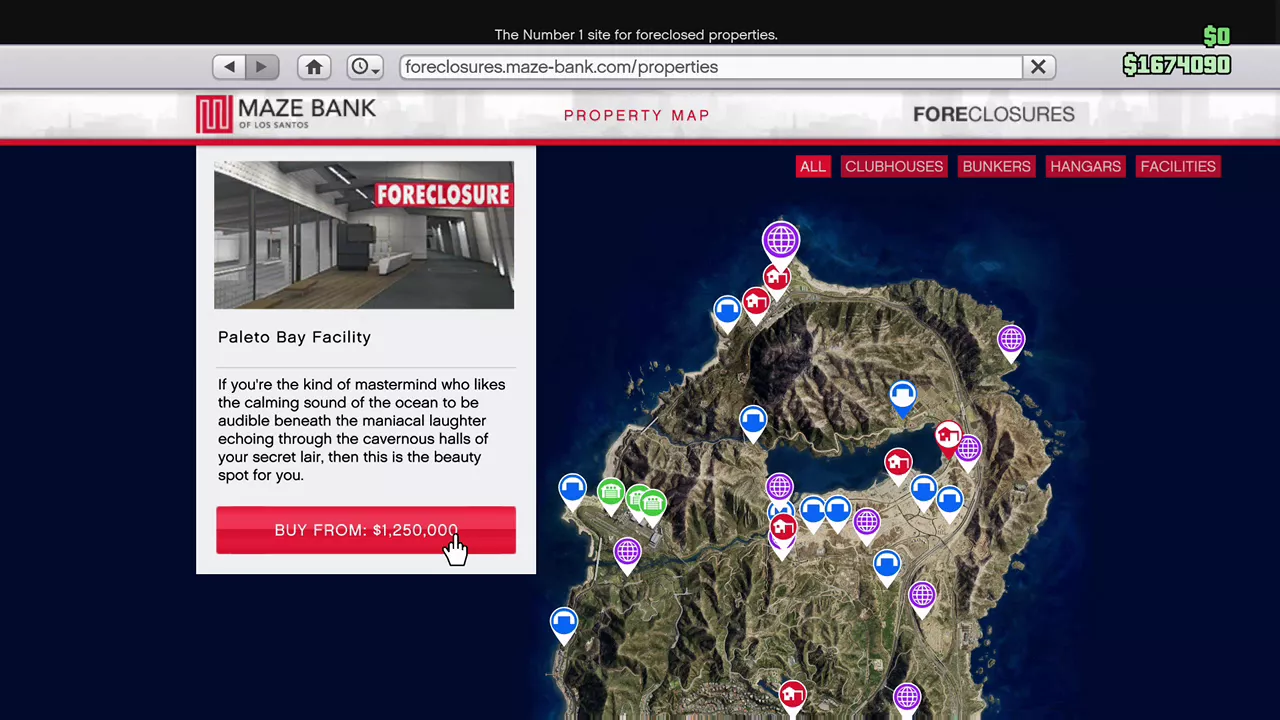This screenshot has width=1280, height=720.
Task: Filter the map by FACILITIES
Action: [x=1178, y=166]
